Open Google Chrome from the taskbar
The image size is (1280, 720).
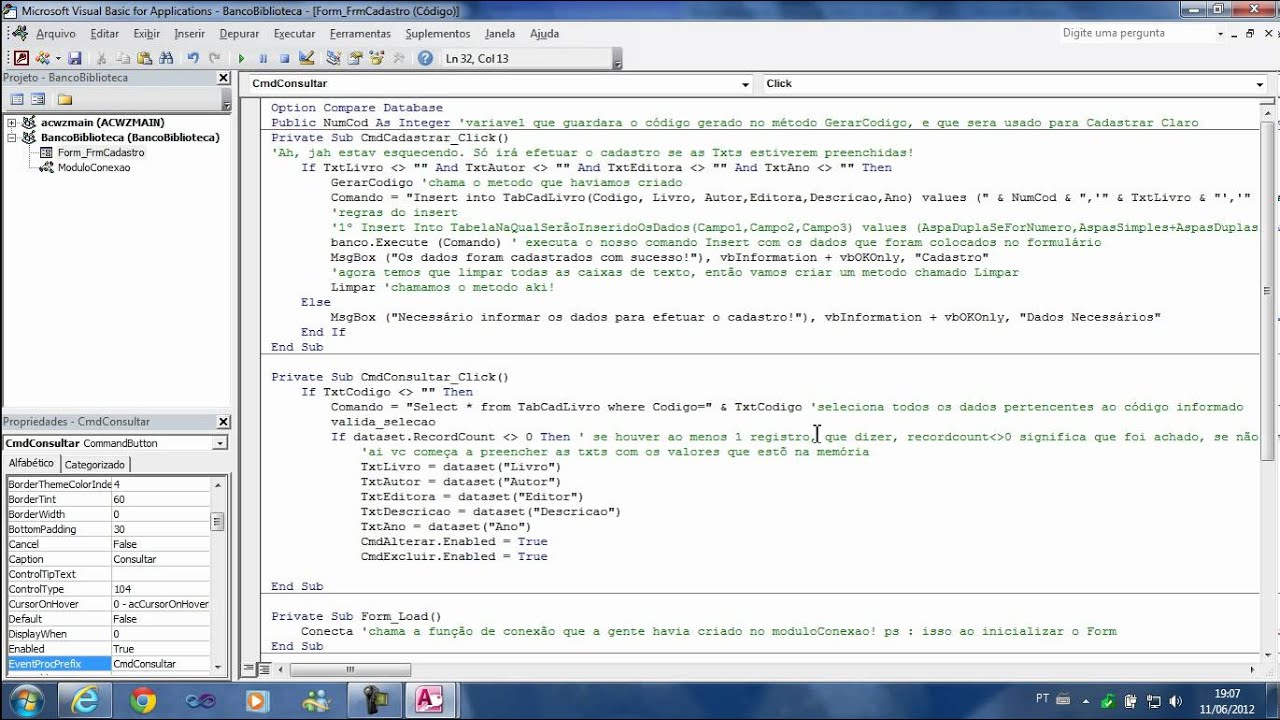(144, 699)
